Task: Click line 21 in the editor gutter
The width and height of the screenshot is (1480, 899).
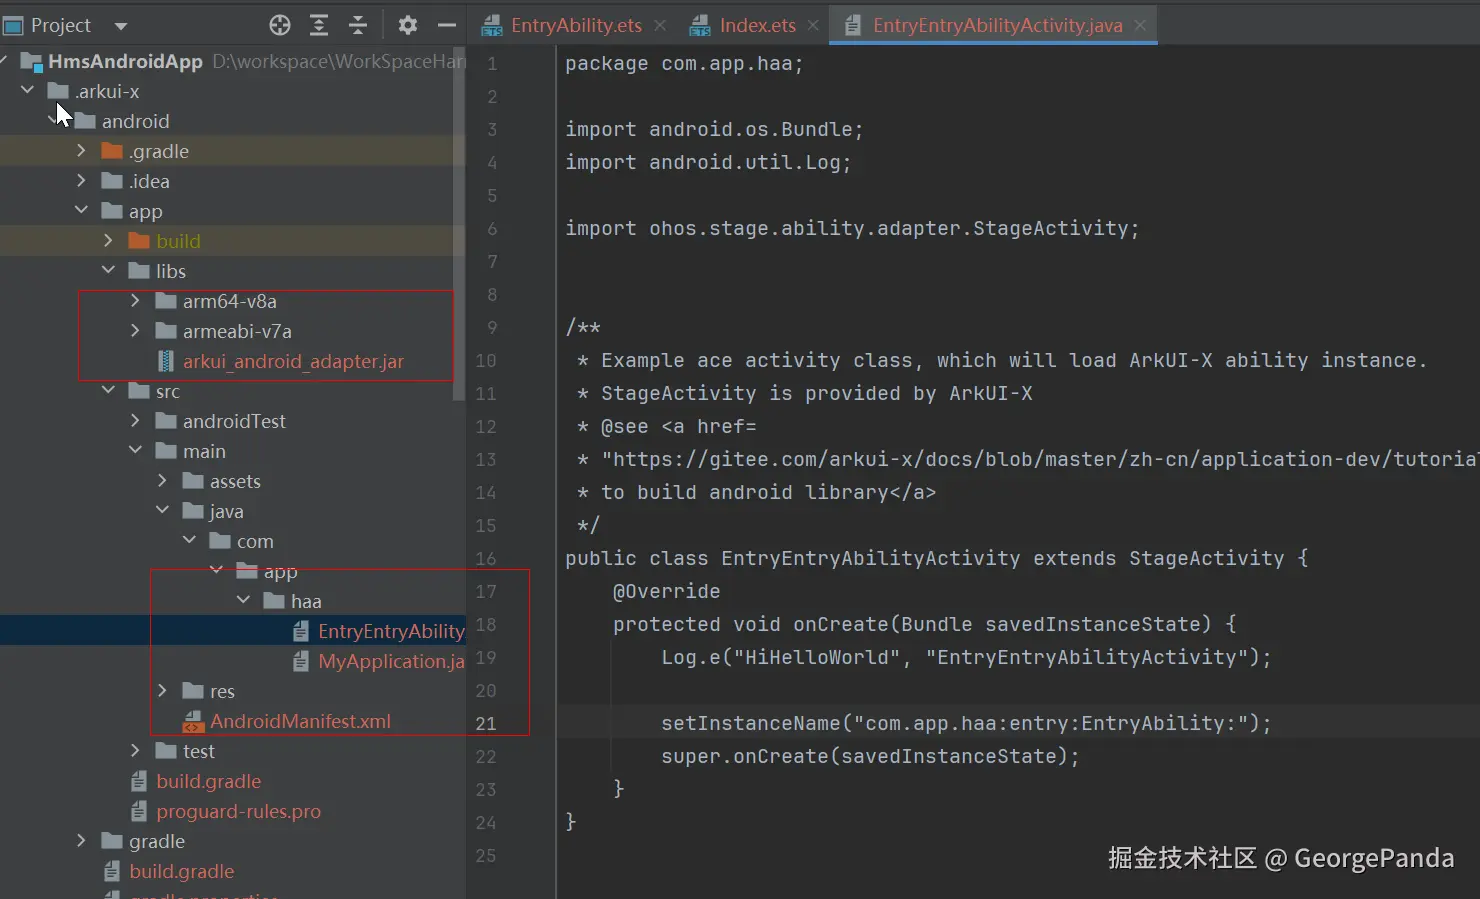Action: point(486,723)
